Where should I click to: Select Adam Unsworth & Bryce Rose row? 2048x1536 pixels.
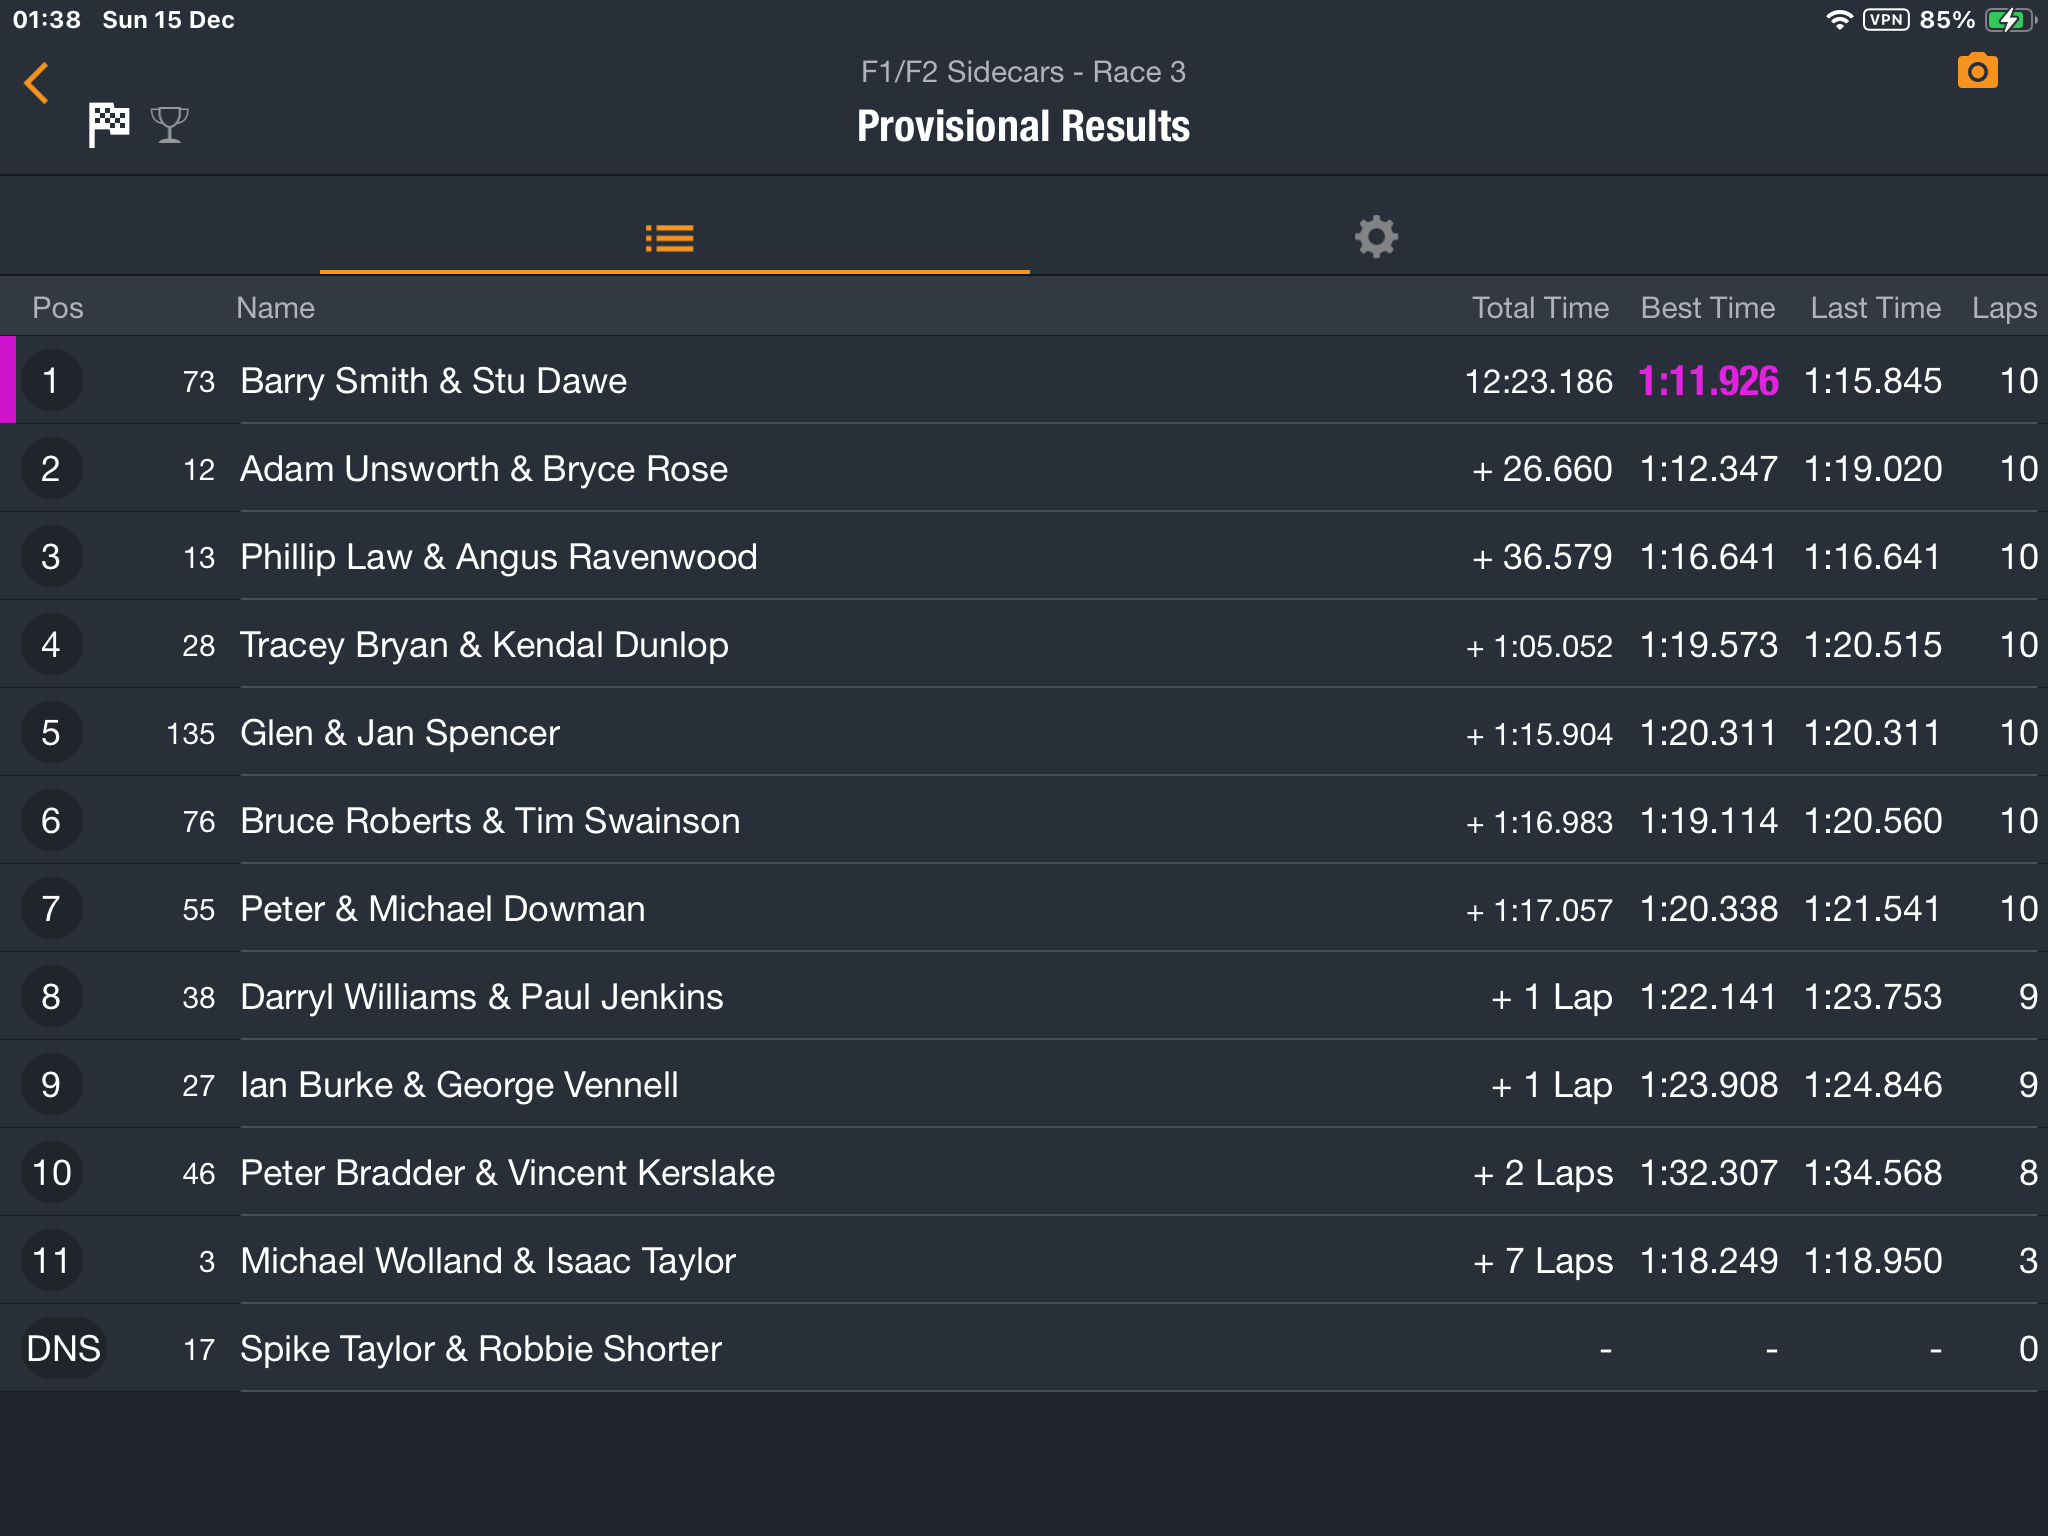tap(1024, 468)
